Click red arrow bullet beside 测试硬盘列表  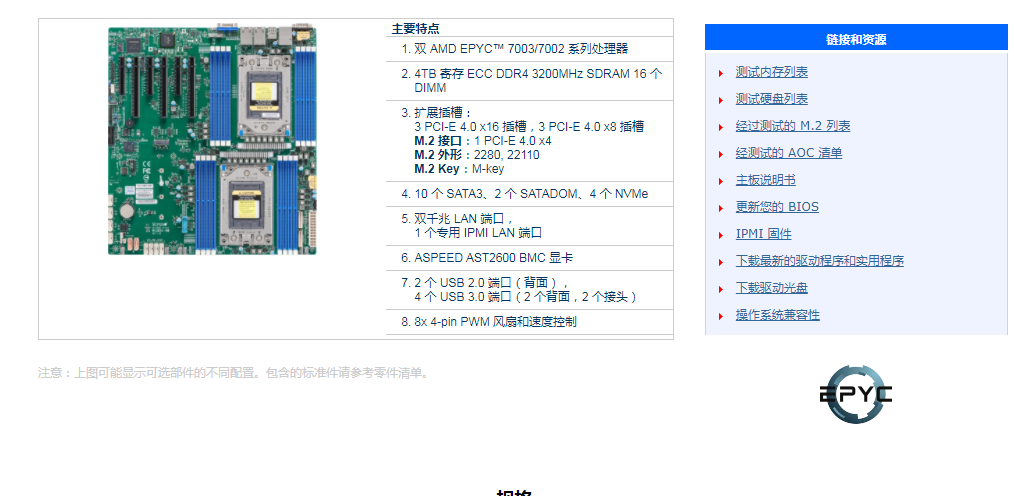(721, 100)
